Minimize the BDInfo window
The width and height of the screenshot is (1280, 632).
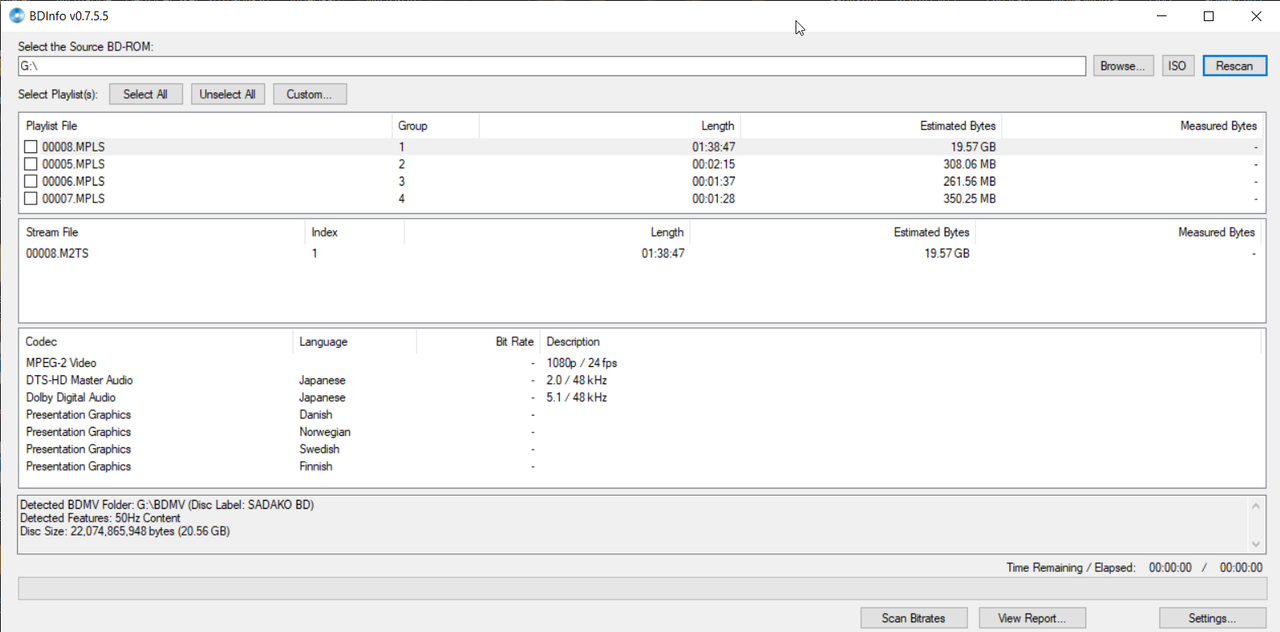tap(1163, 16)
